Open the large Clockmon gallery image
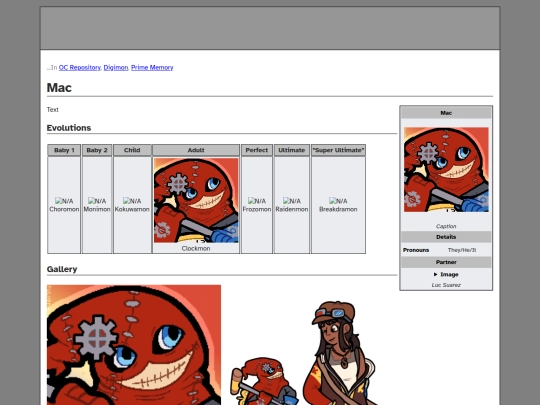The image size is (540, 405). pos(134,345)
